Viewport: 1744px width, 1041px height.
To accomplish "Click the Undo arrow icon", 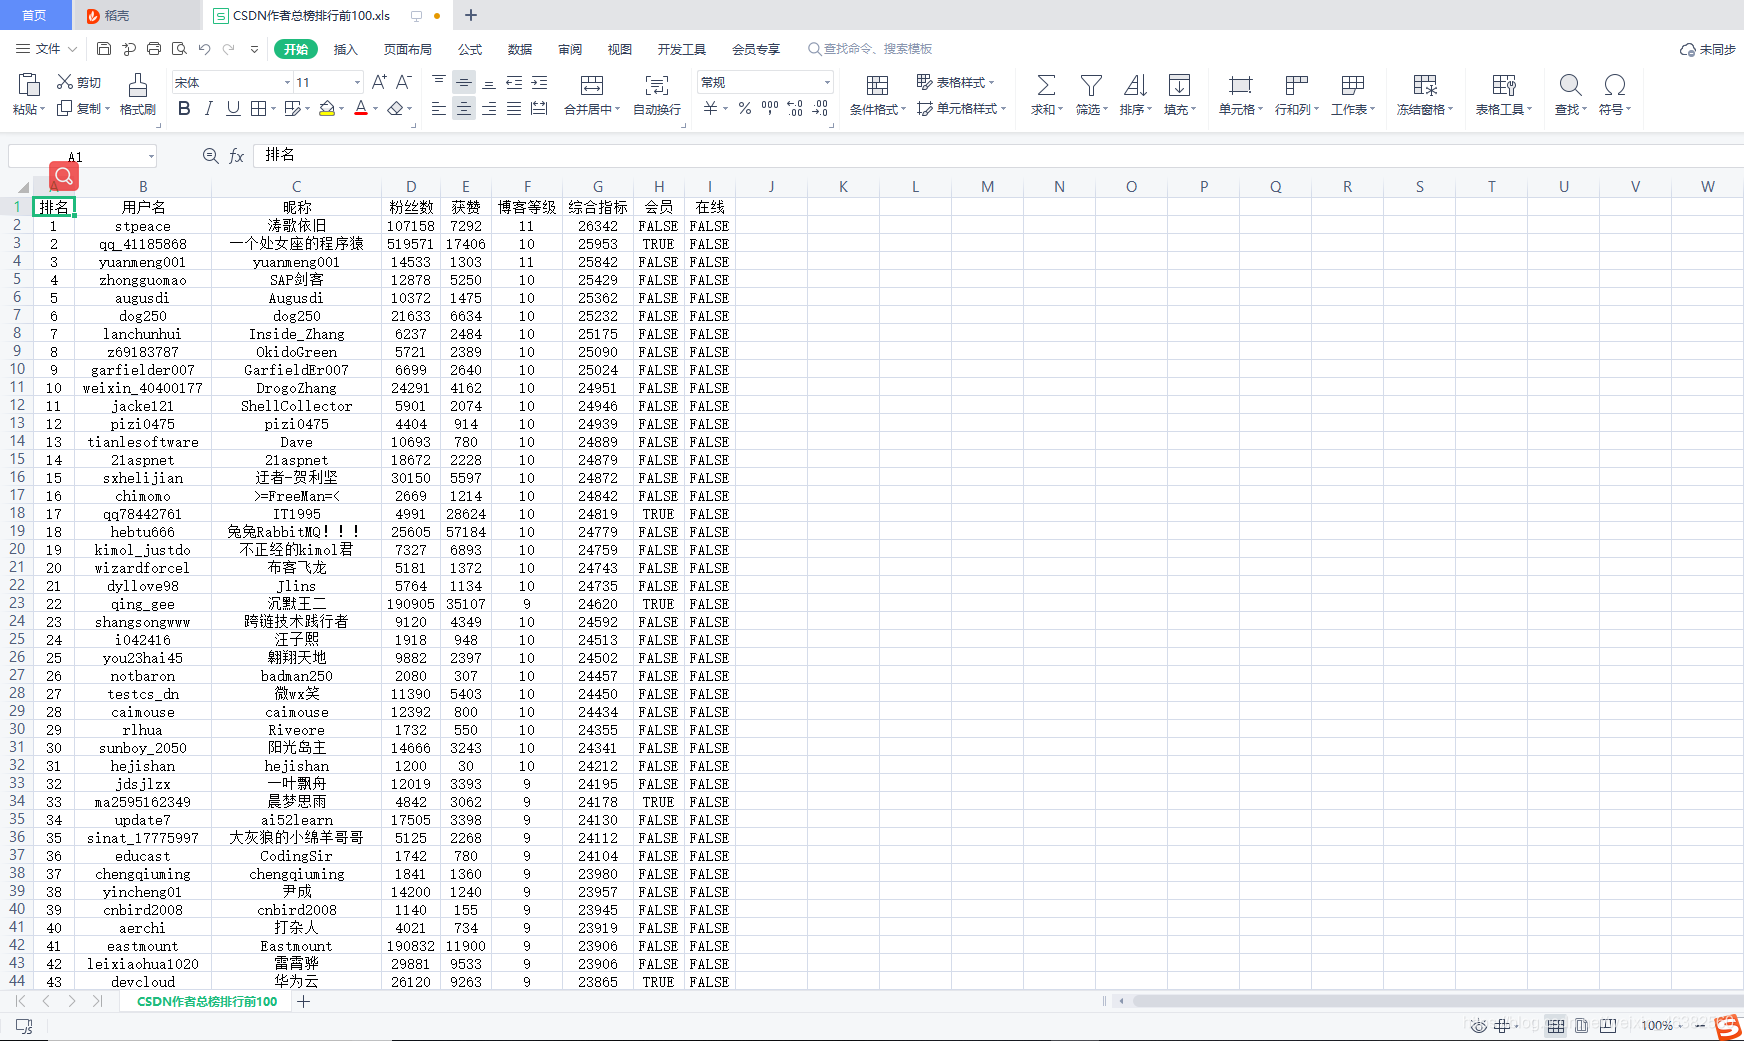I will coord(204,48).
